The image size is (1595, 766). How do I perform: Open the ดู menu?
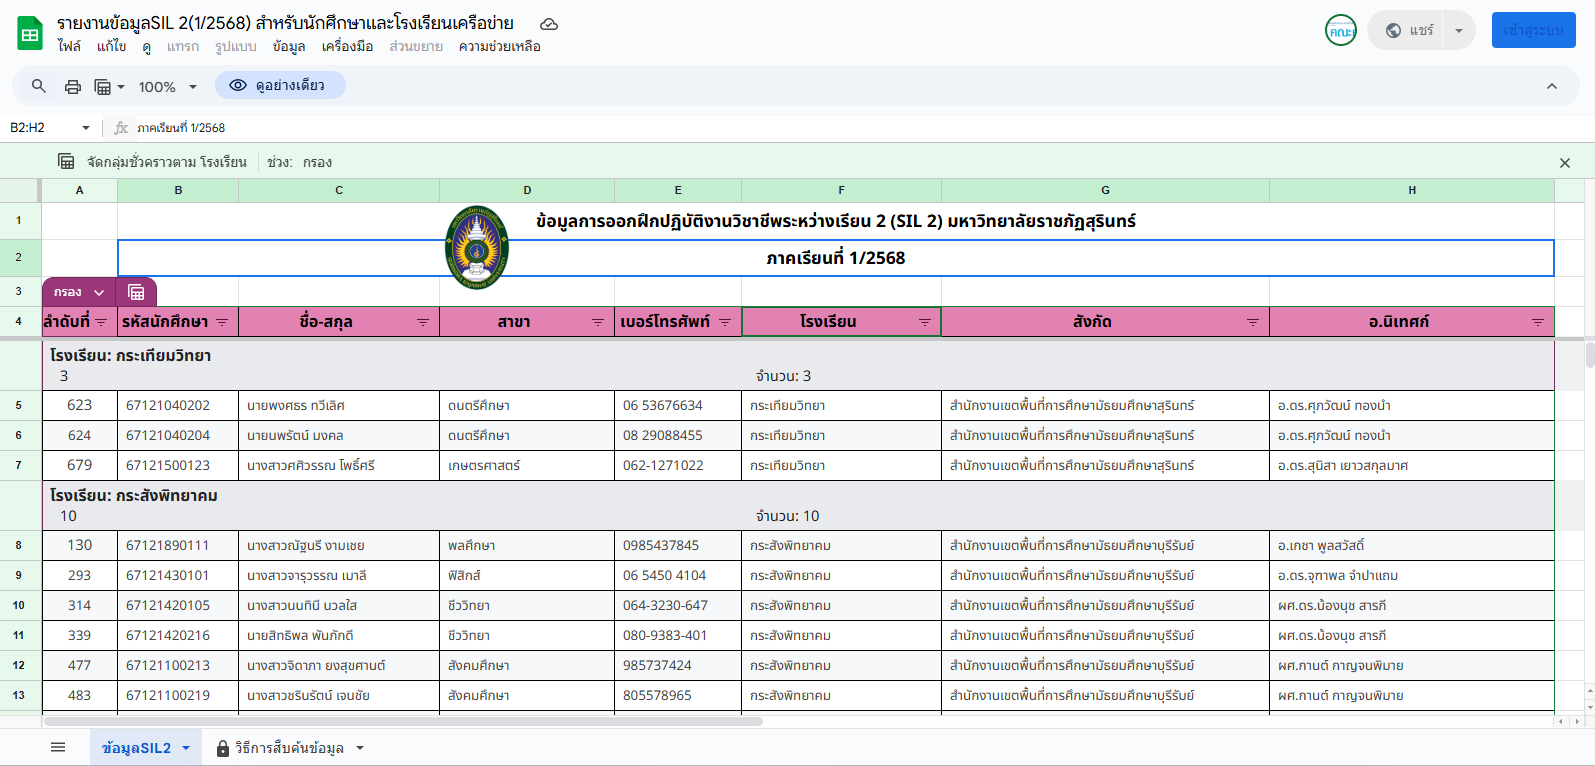coord(146,46)
